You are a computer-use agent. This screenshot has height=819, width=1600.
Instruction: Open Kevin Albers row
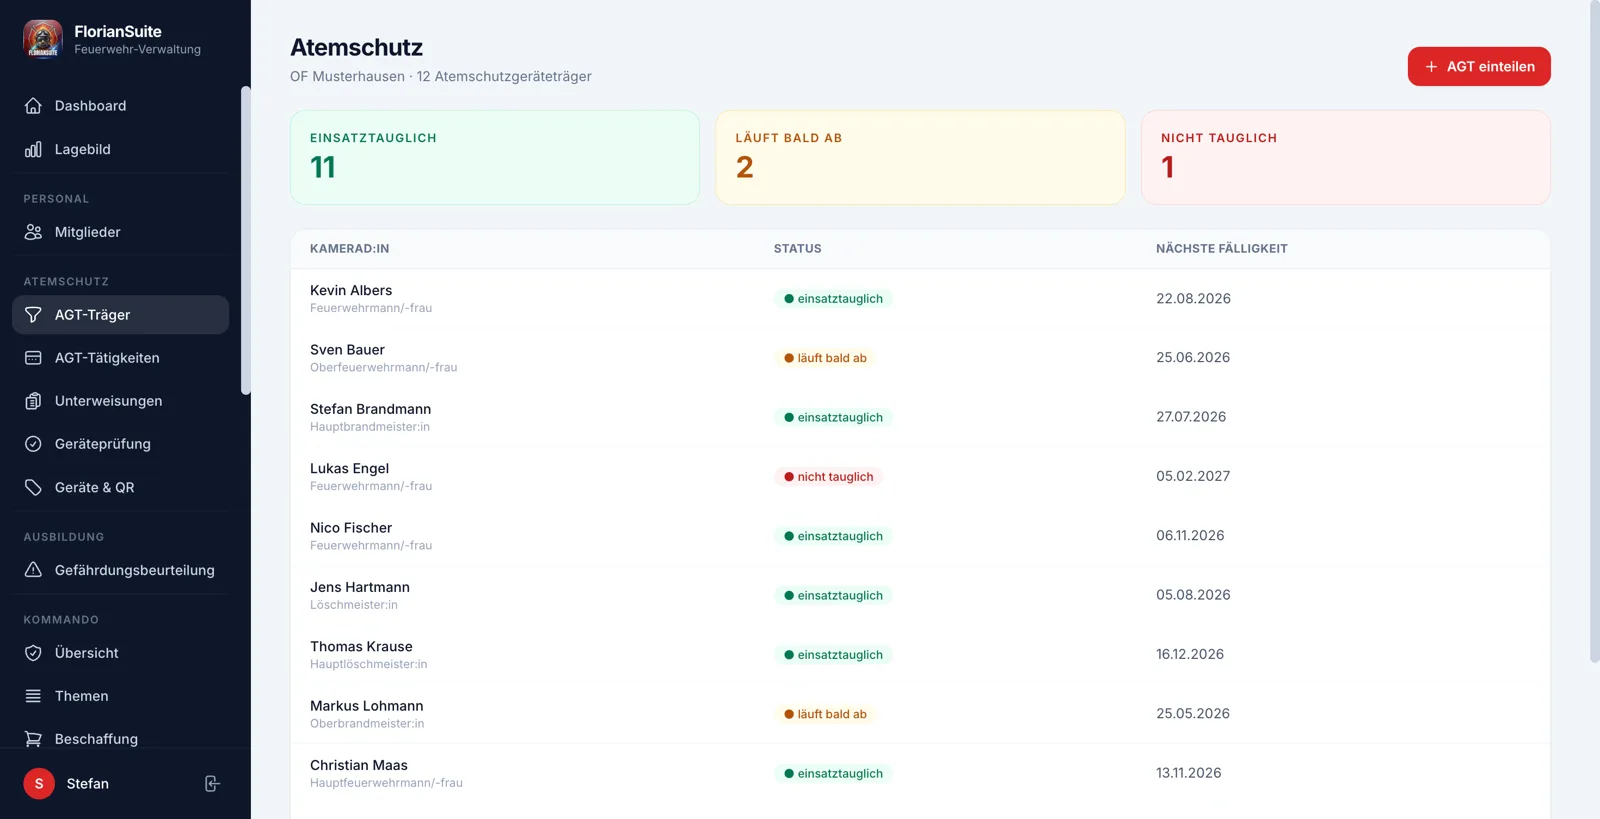coord(920,299)
